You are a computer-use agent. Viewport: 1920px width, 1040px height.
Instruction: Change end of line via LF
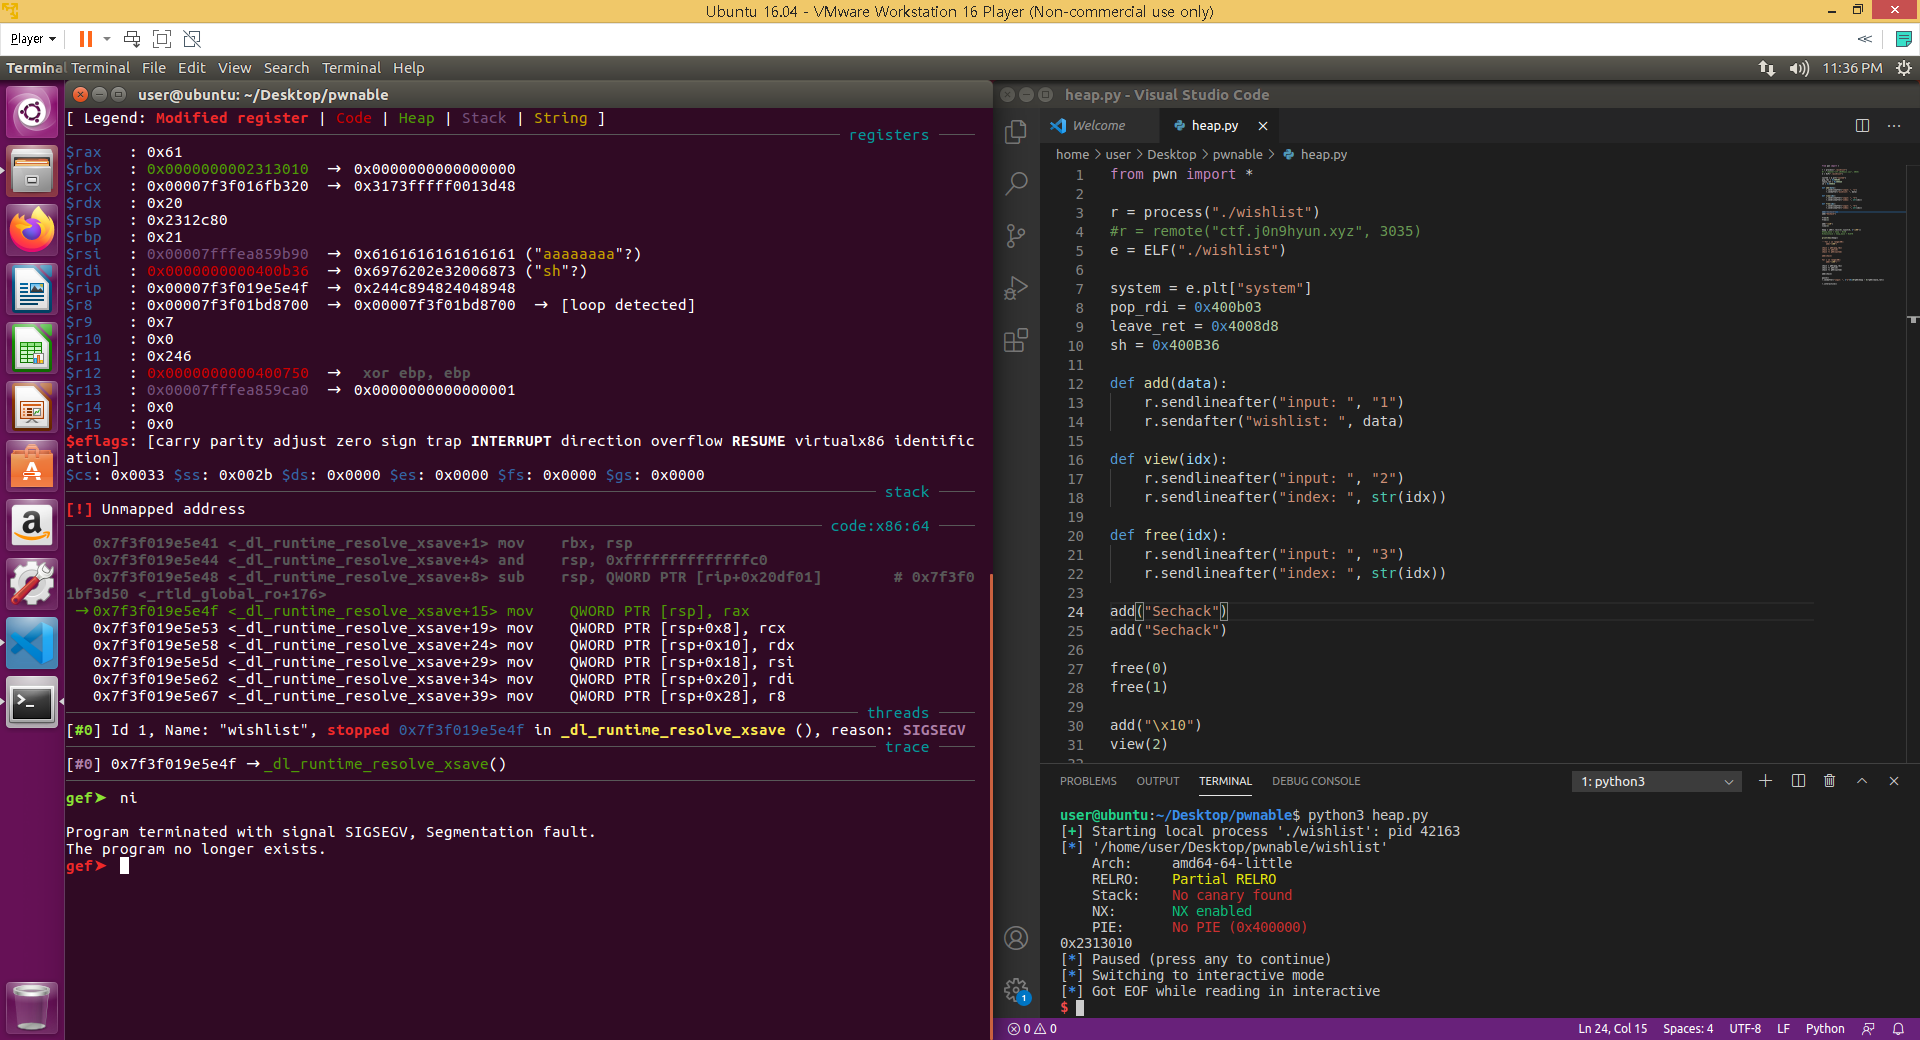[x=1783, y=1029]
